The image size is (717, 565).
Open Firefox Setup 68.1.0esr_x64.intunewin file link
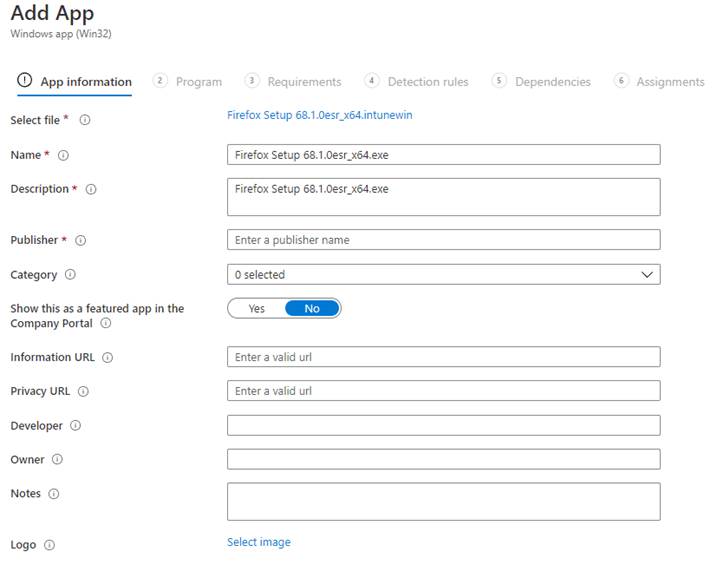tap(320, 115)
